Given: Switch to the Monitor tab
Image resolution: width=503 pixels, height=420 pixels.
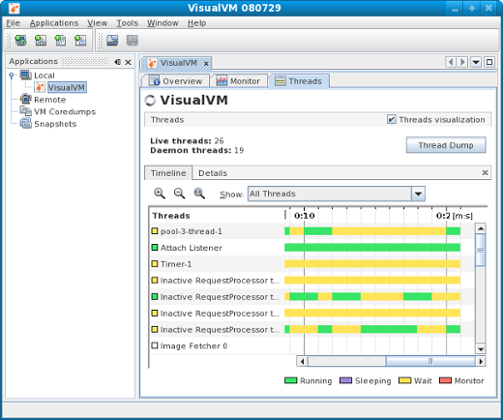Looking at the screenshot, I should tap(238, 81).
